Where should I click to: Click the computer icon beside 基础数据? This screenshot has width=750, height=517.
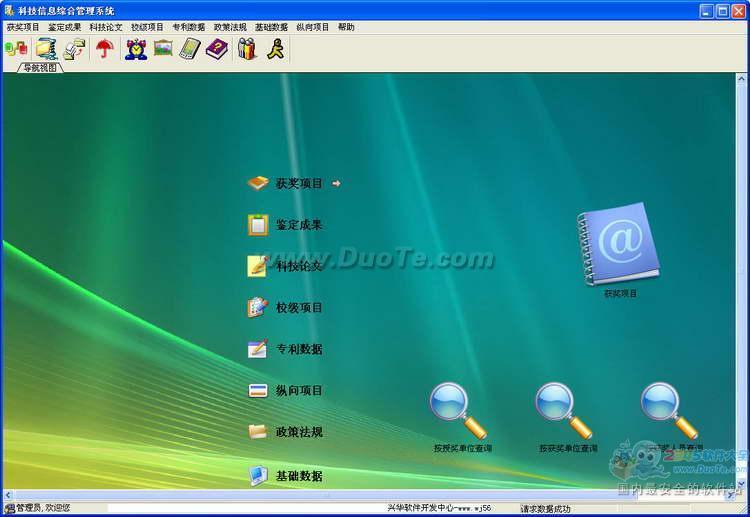click(x=258, y=475)
